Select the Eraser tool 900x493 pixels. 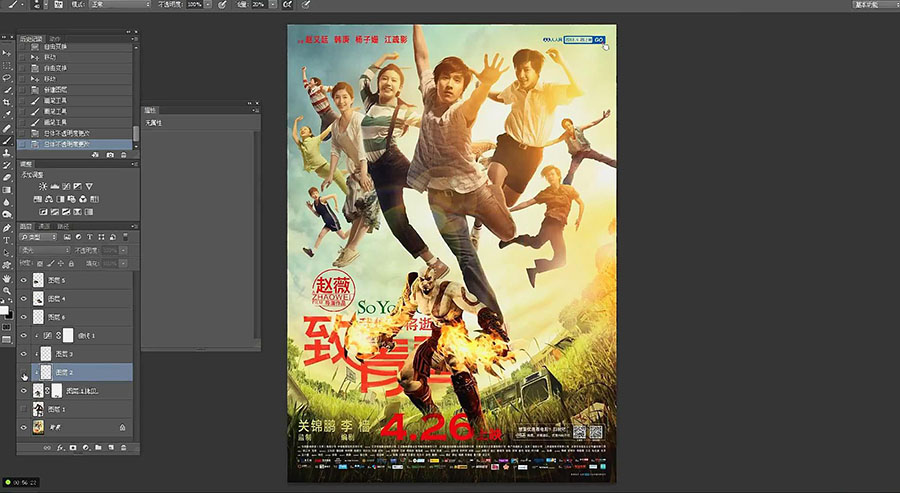click(7, 177)
